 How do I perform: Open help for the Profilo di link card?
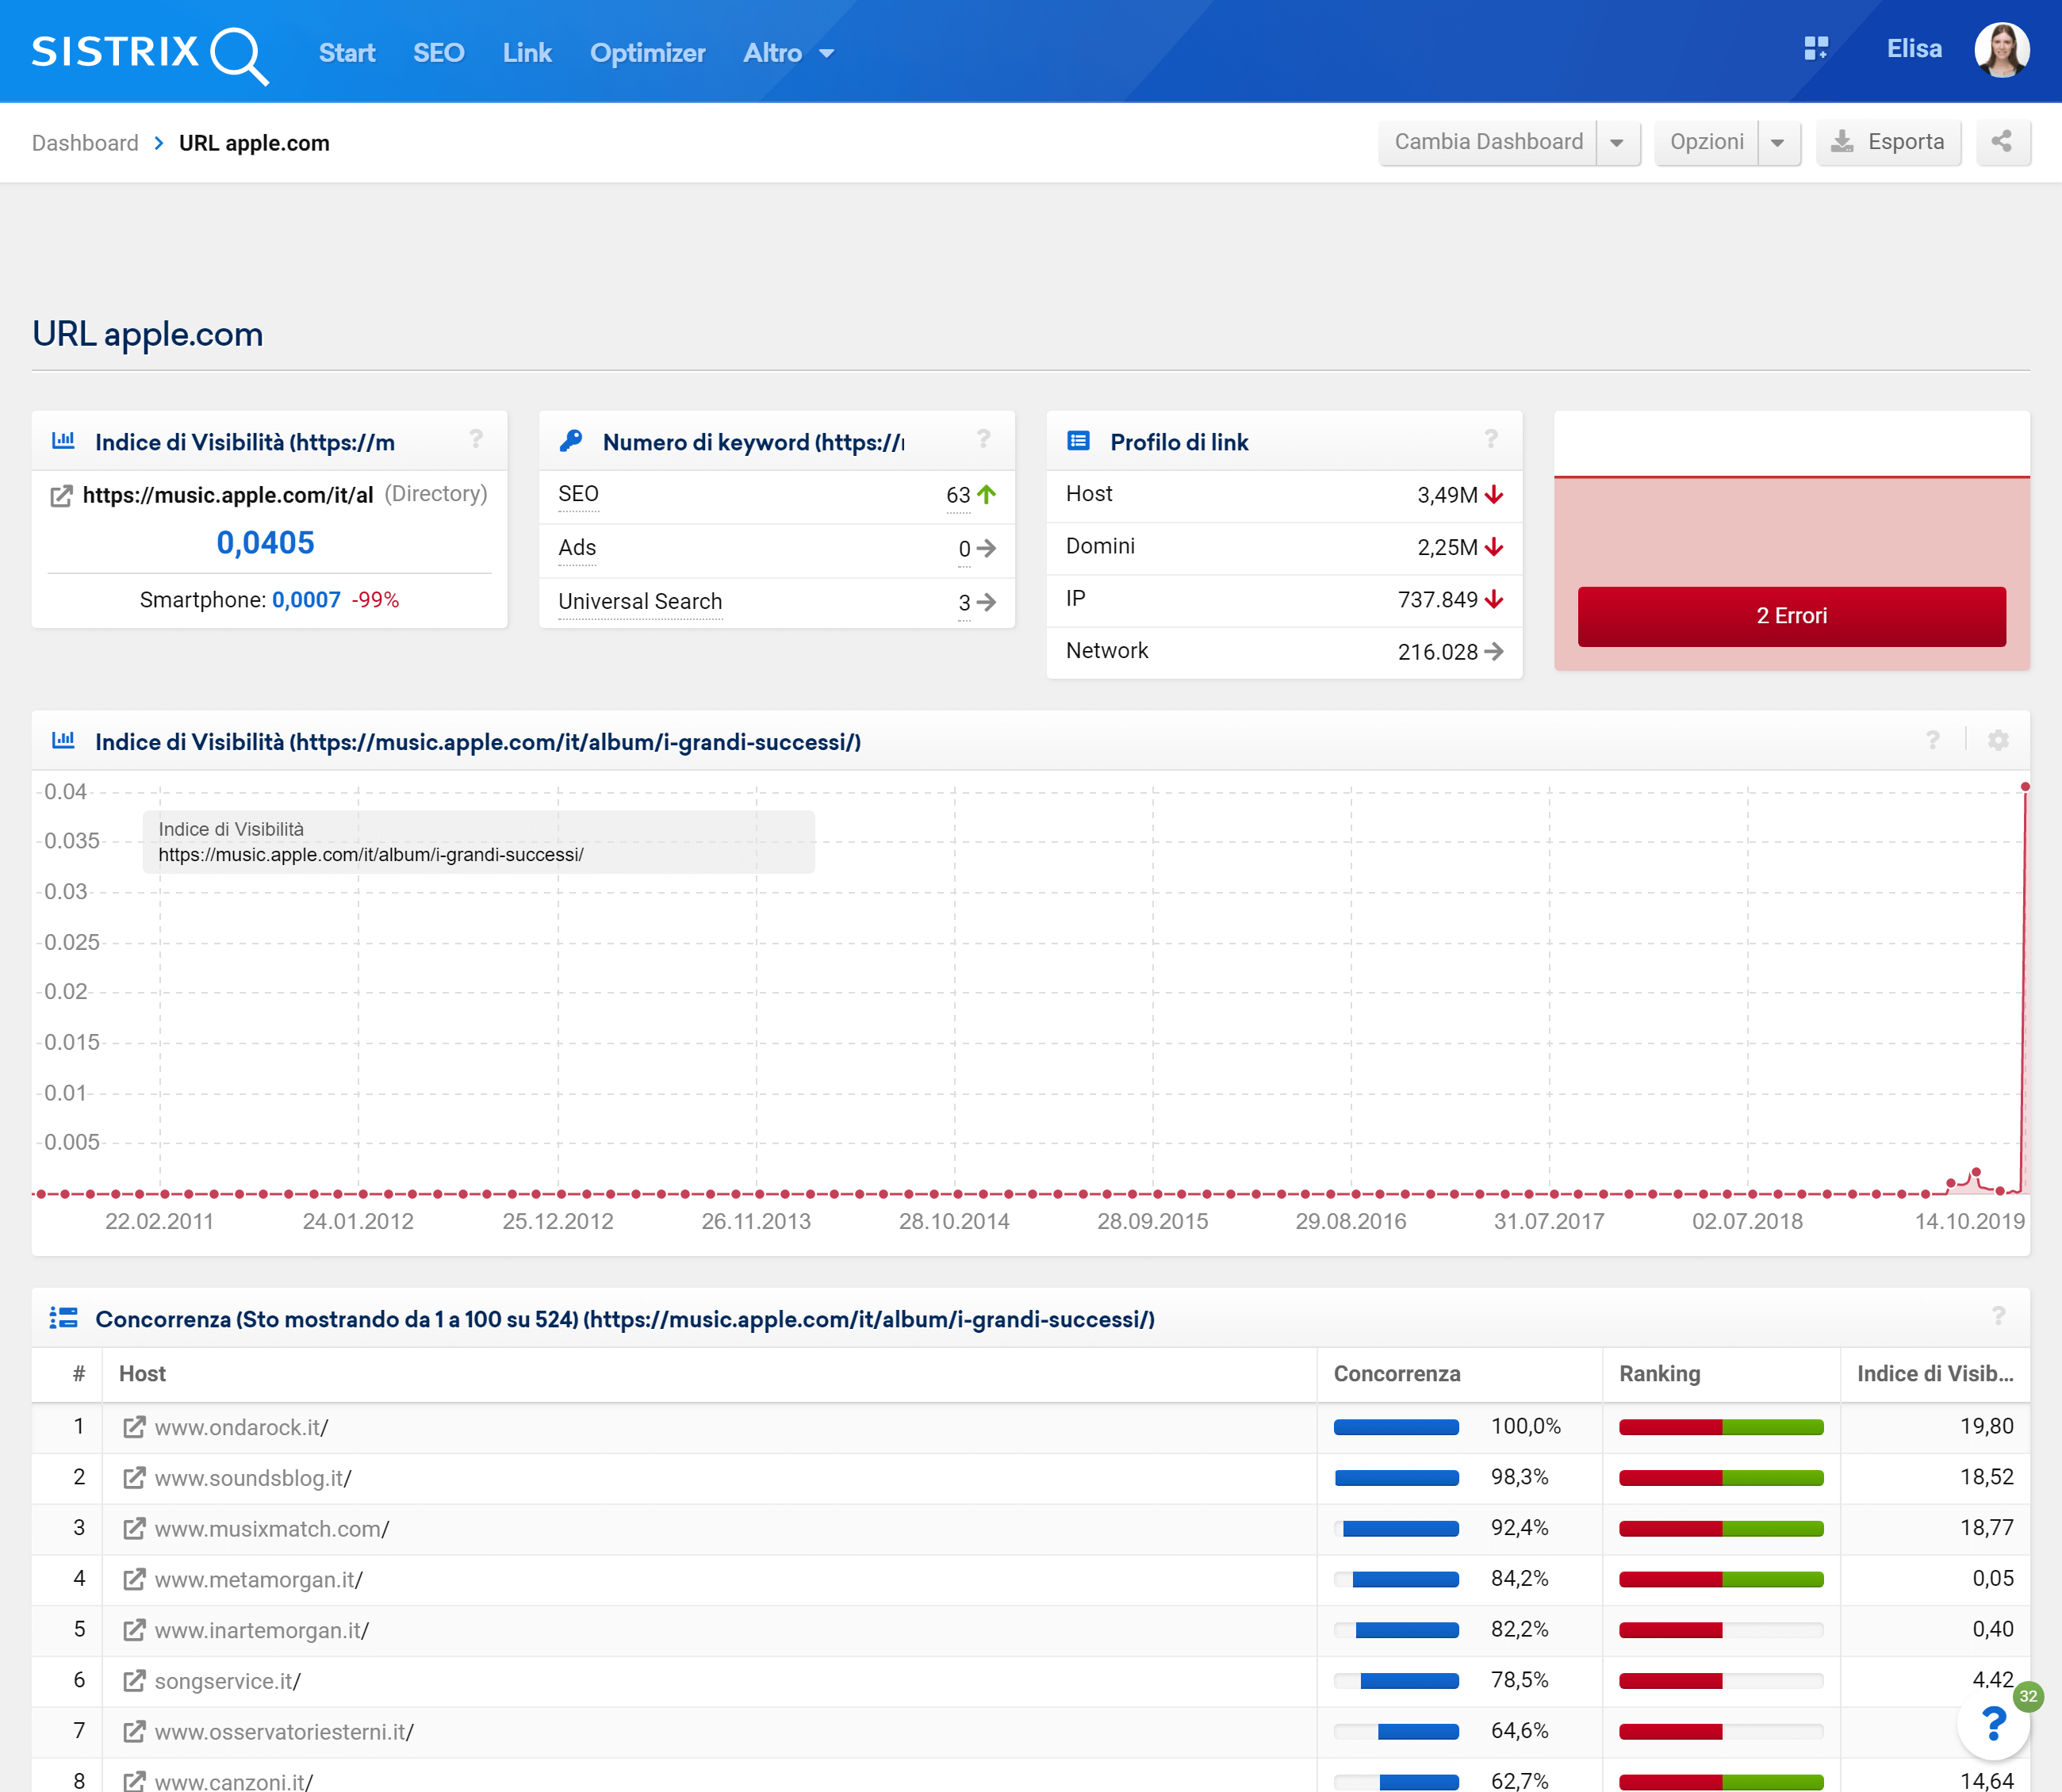click(x=1491, y=439)
